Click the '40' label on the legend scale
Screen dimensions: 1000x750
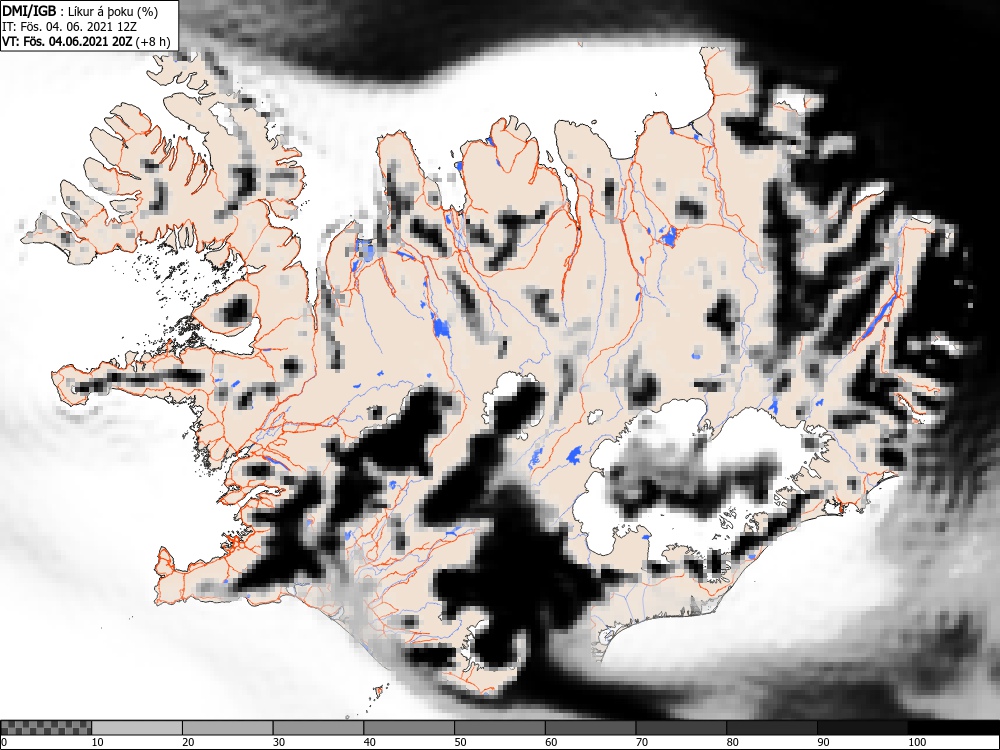point(369,742)
